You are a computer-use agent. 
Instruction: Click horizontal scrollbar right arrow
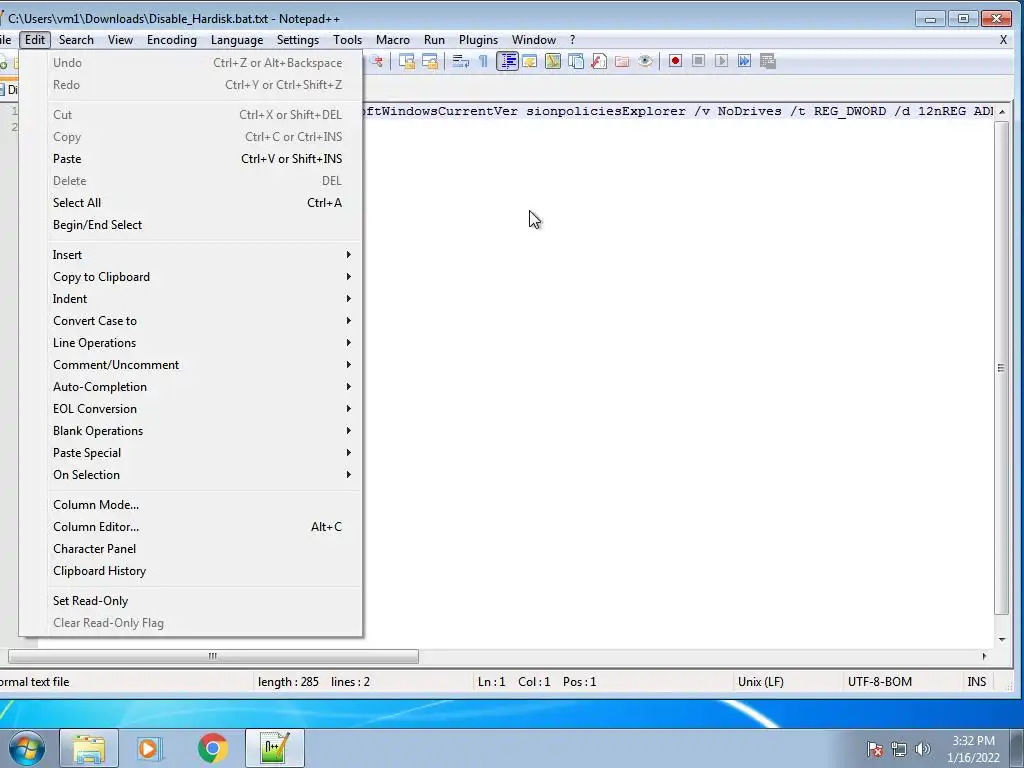984,656
